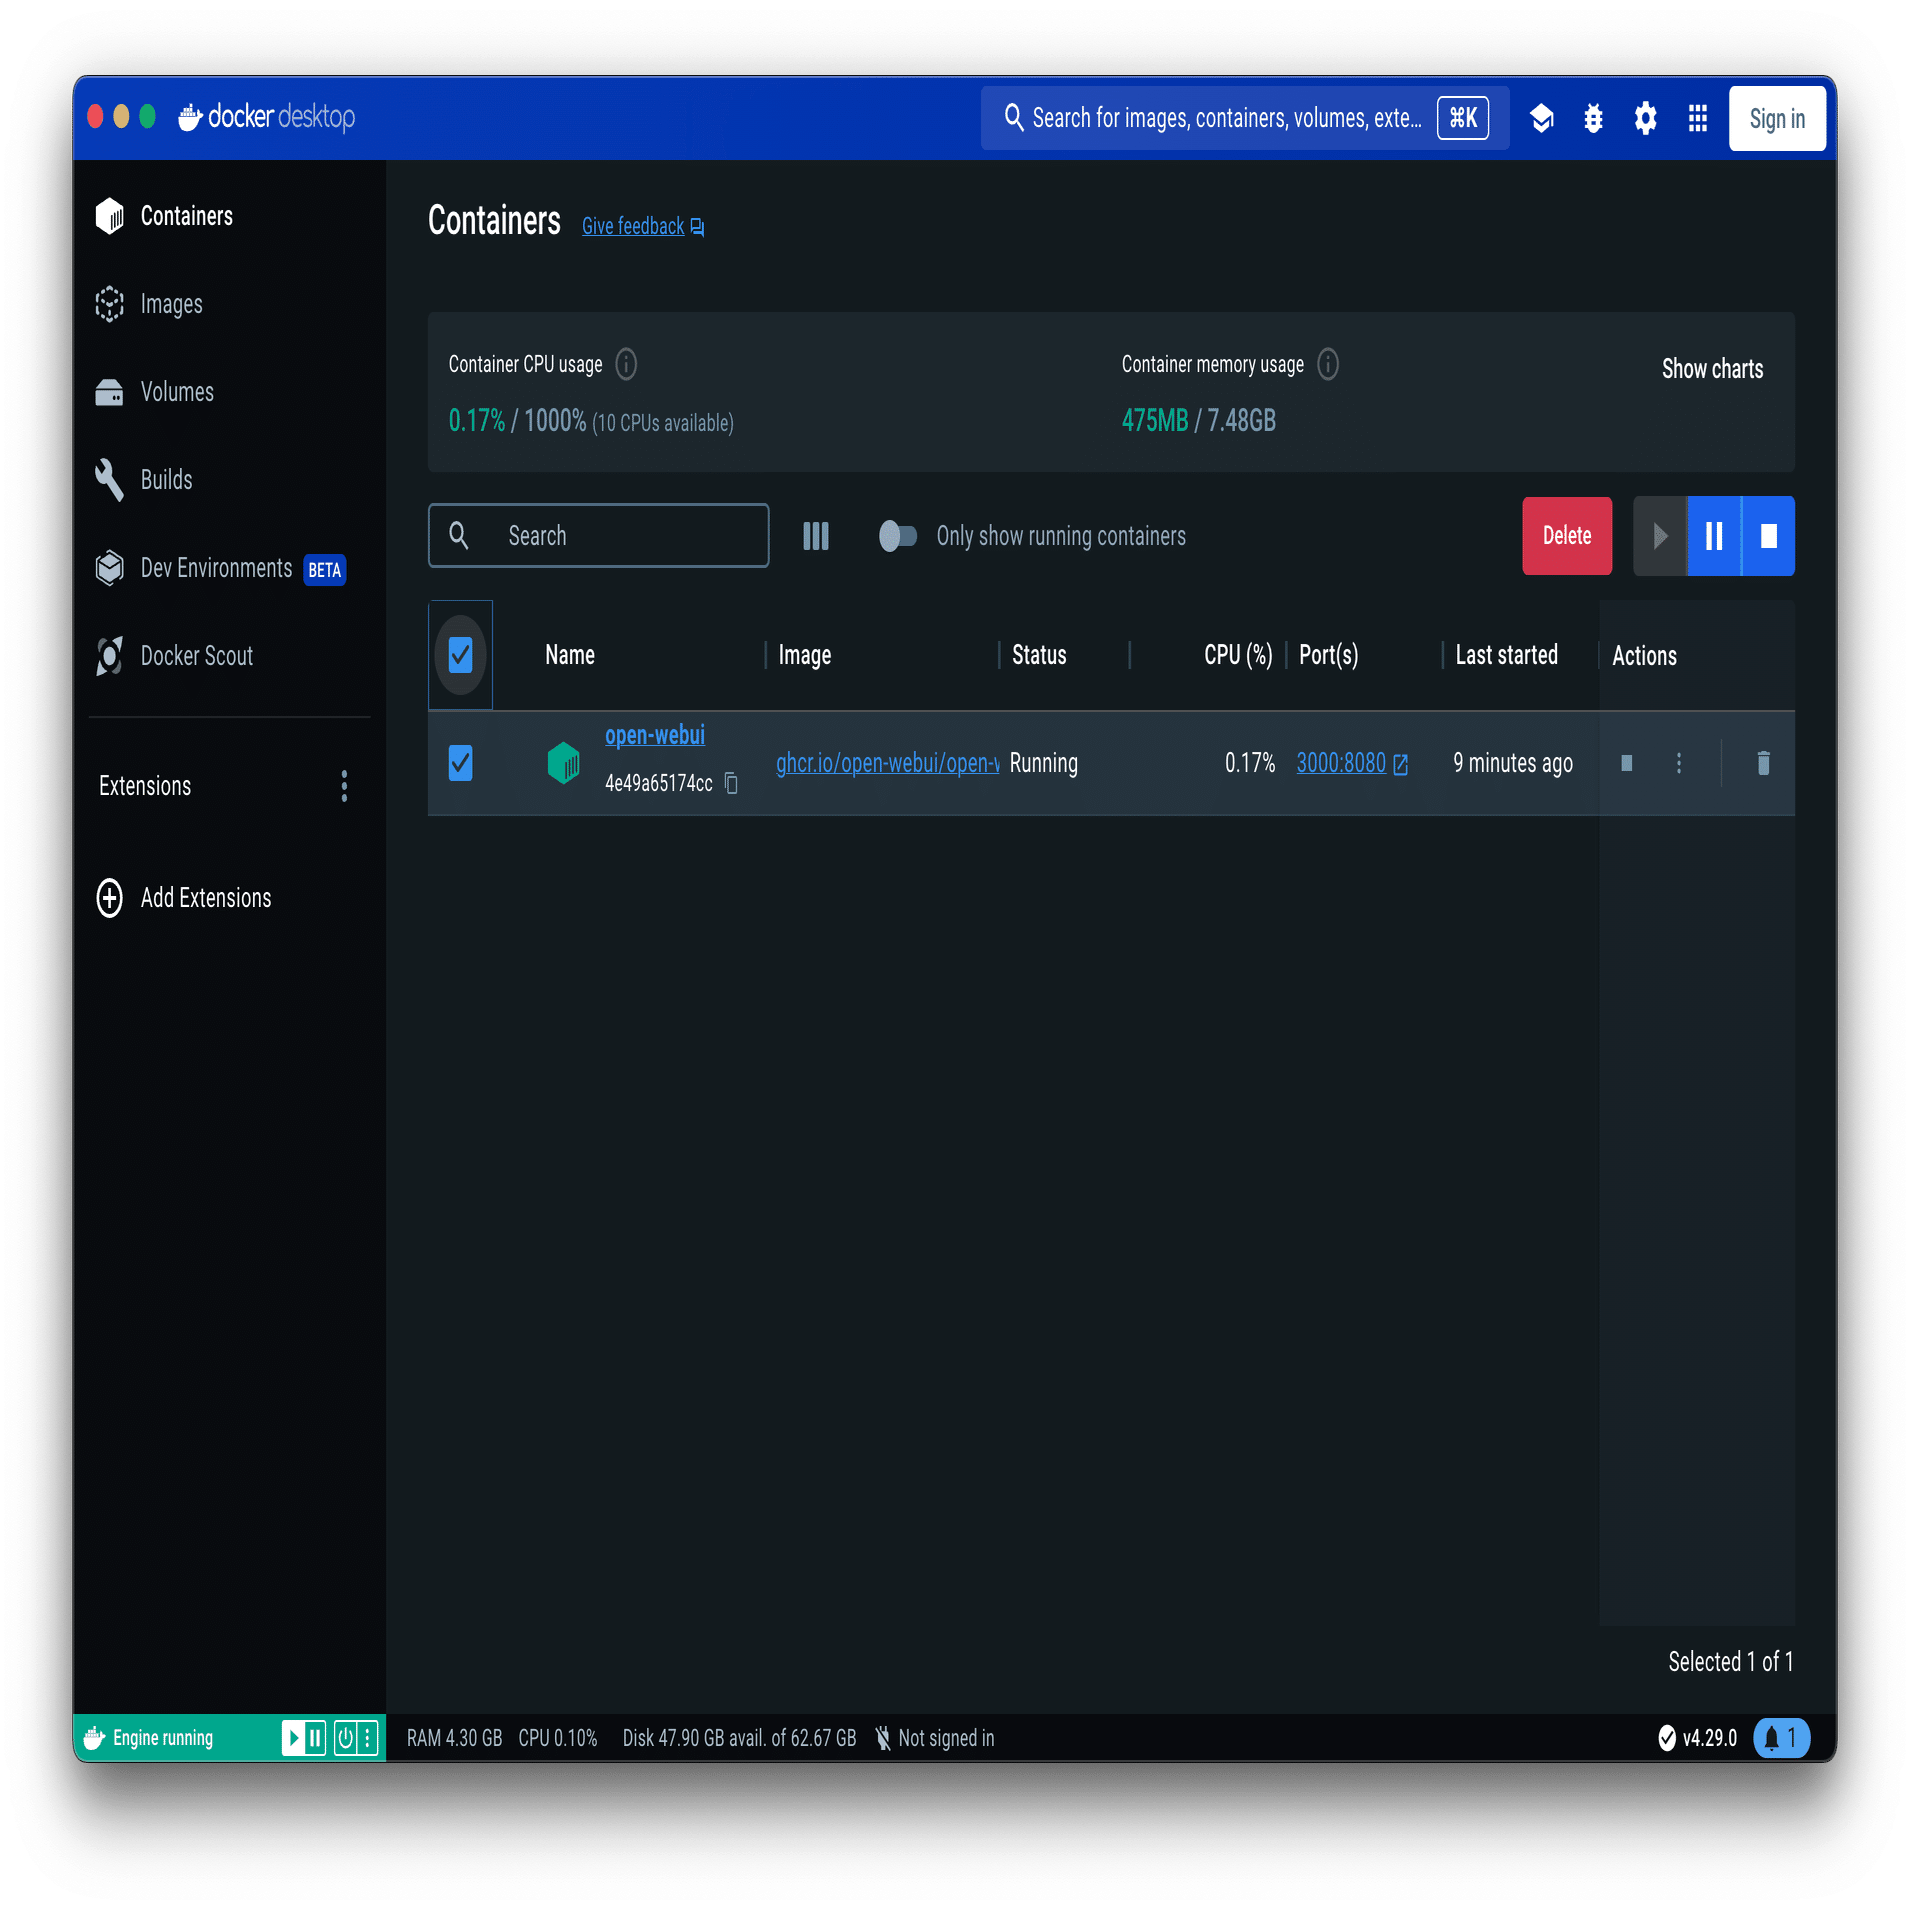The width and height of the screenshot is (1910, 1910).
Task: Open the engine options dots in status bar
Action: (x=368, y=1738)
